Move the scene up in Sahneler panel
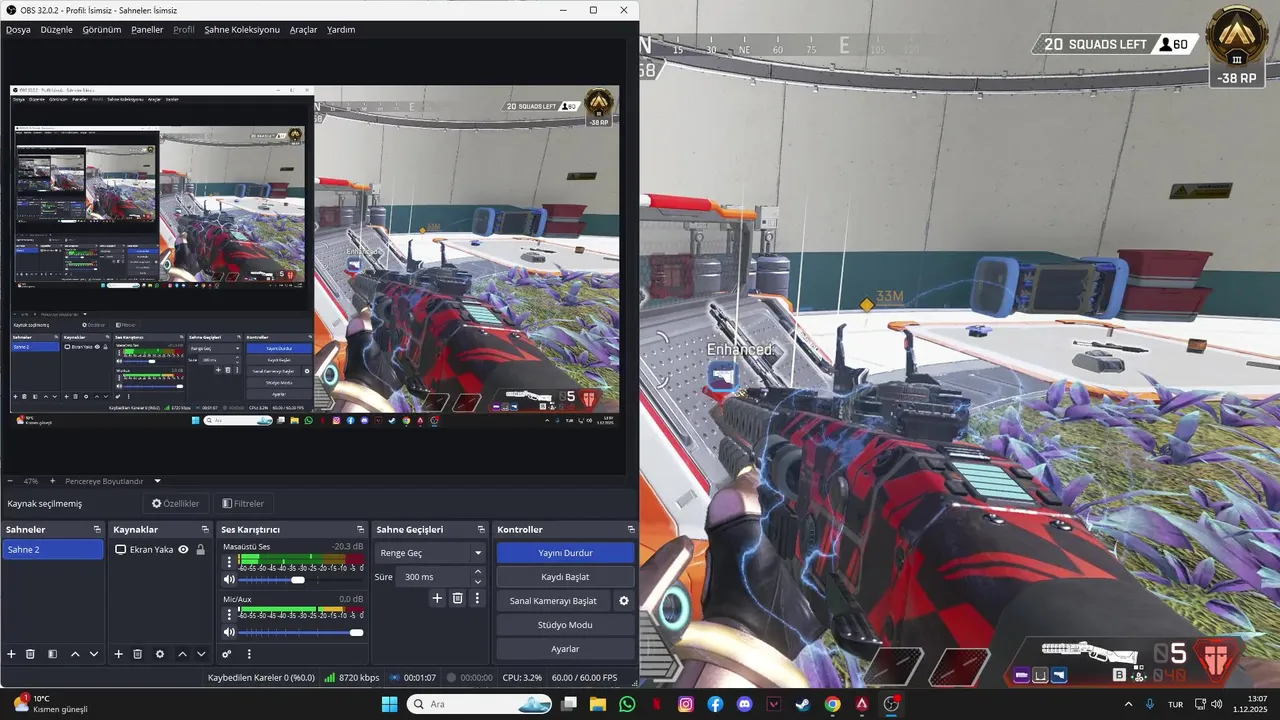Screen dimensions: 1280x720 [x=75, y=654]
